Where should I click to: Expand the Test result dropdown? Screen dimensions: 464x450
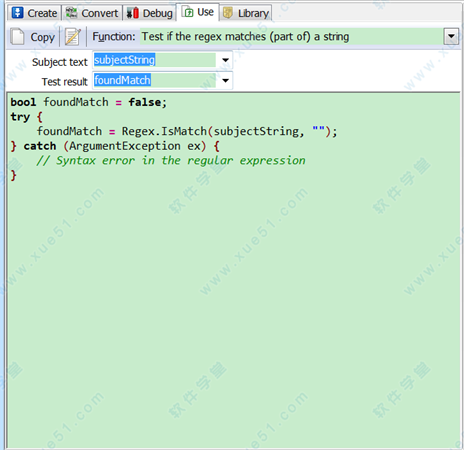225,80
